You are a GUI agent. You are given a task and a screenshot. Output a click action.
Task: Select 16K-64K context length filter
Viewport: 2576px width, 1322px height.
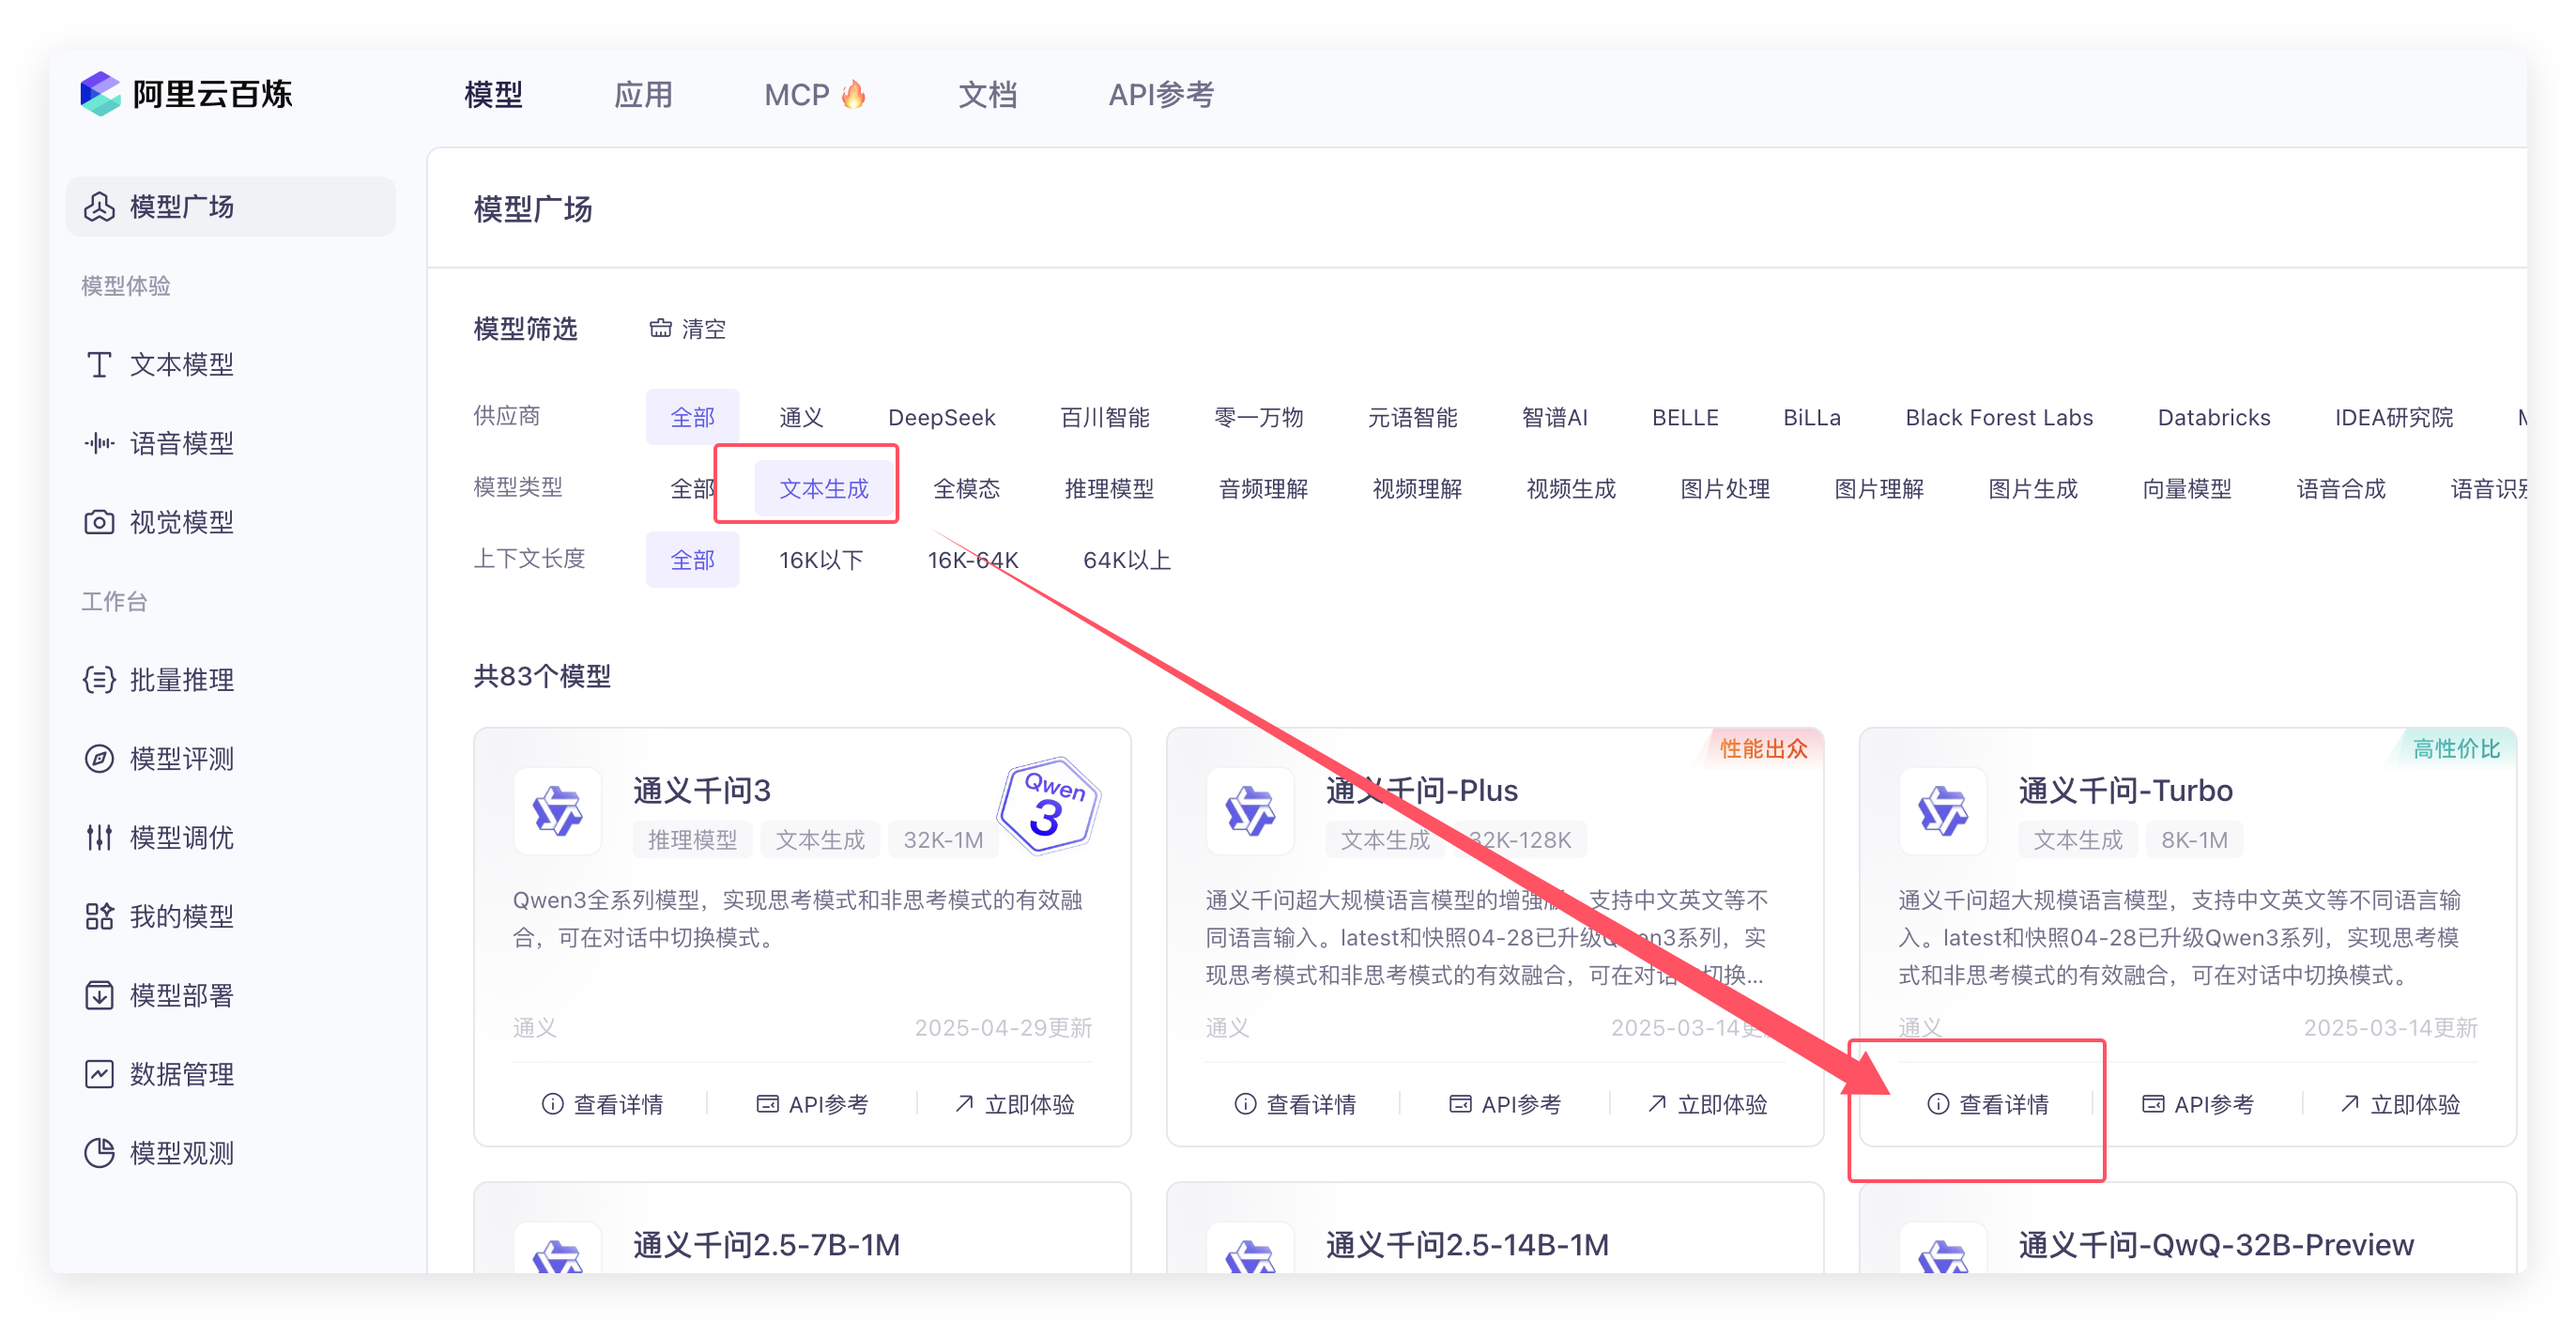click(973, 559)
